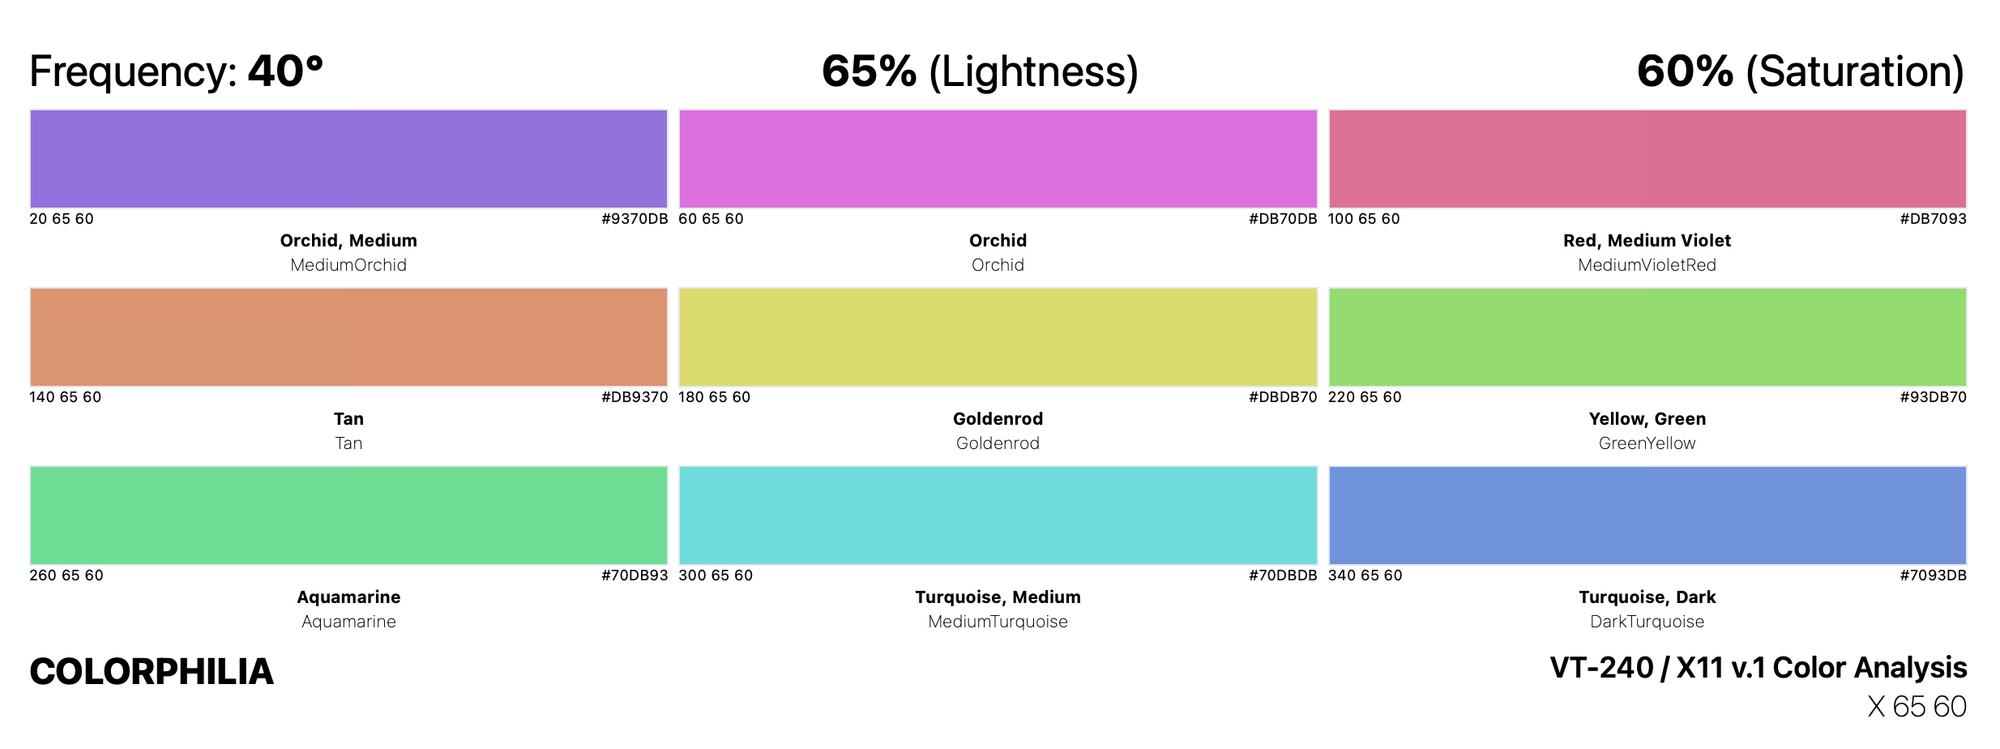Click the Frequency: 40° heading
2000x749 pixels.
pyautogui.click(x=176, y=72)
